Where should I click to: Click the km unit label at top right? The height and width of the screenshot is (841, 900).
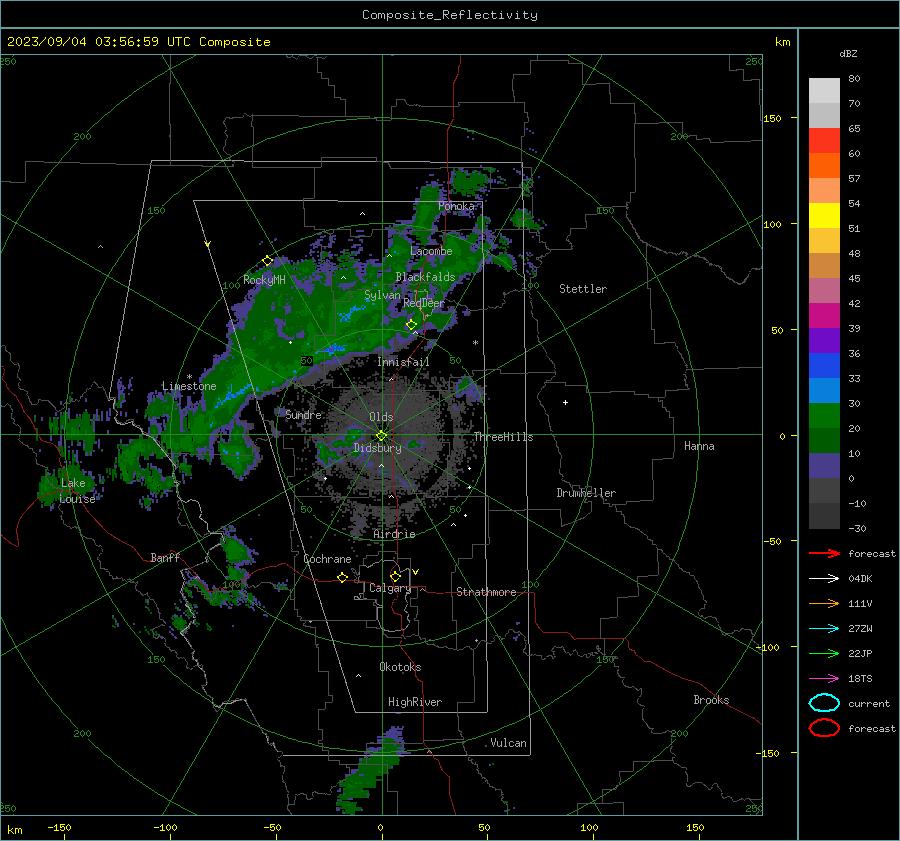point(782,42)
